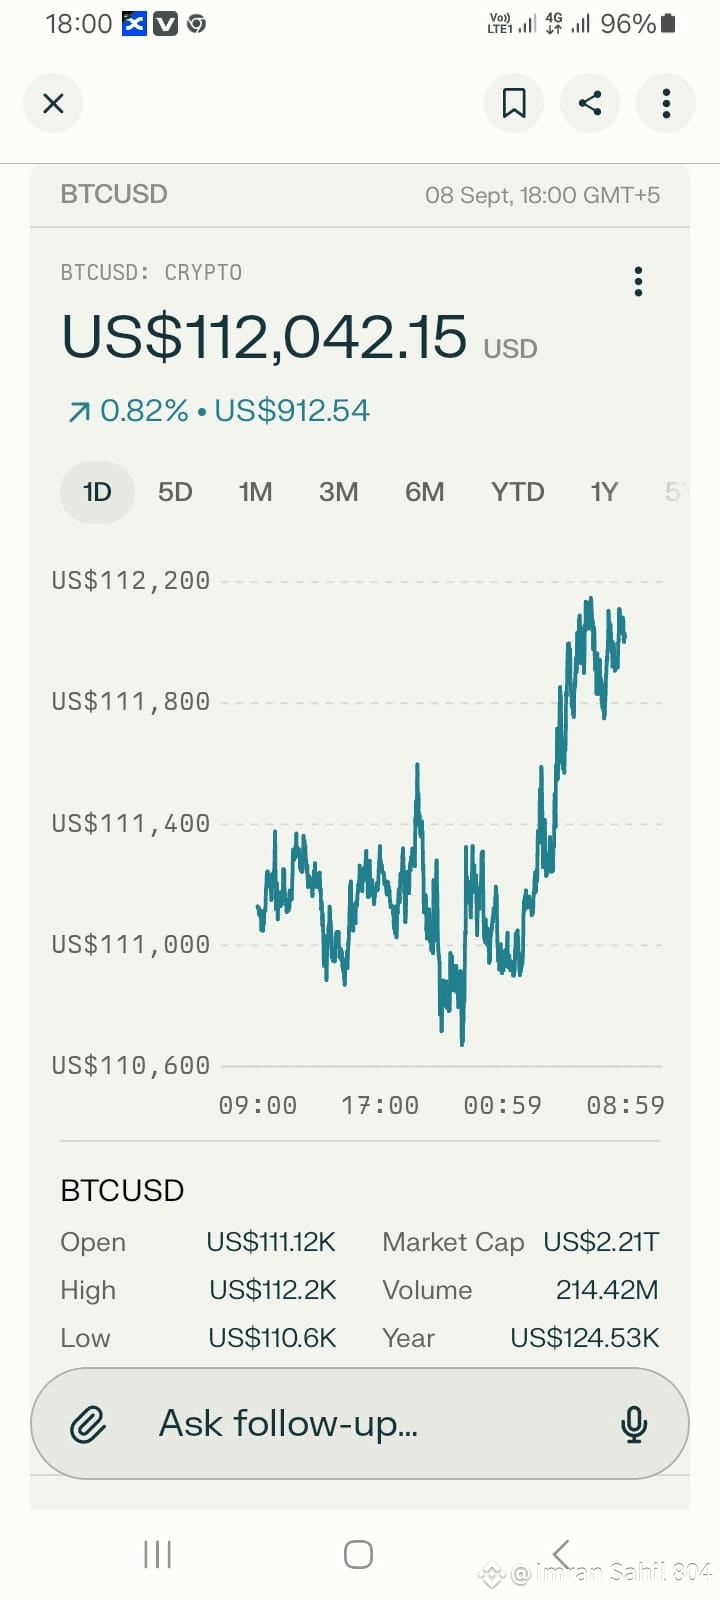Tap the Android back navigation arrow
The width and height of the screenshot is (720, 1600).
pos(561,1554)
